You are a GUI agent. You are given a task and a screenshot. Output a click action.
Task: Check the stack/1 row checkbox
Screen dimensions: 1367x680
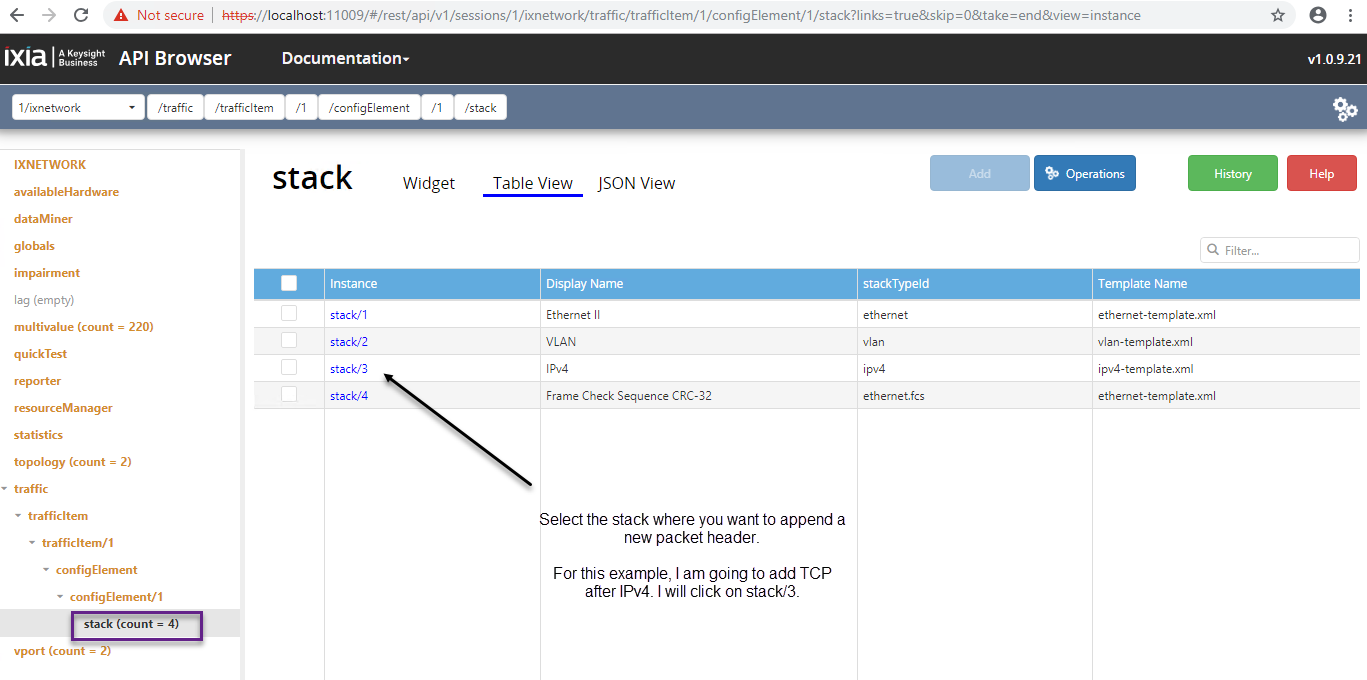coord(289,314)
